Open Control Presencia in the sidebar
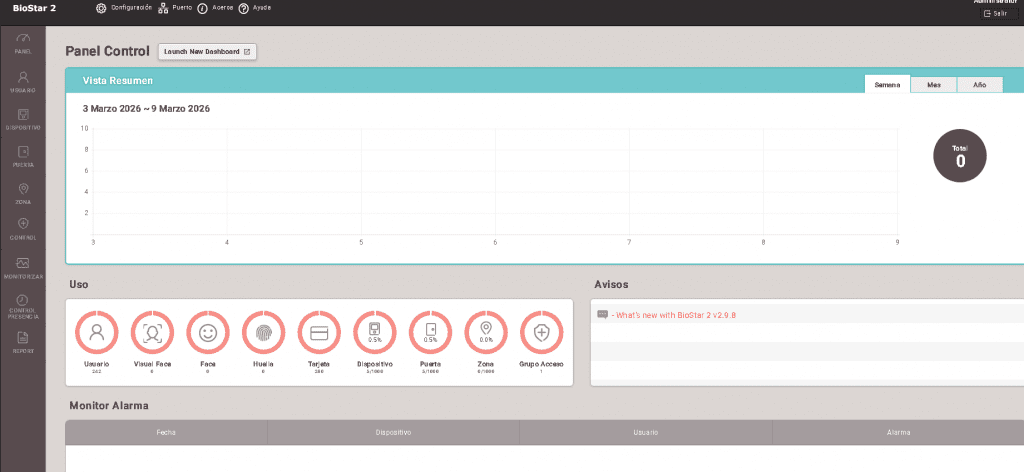 click(22, 305)
